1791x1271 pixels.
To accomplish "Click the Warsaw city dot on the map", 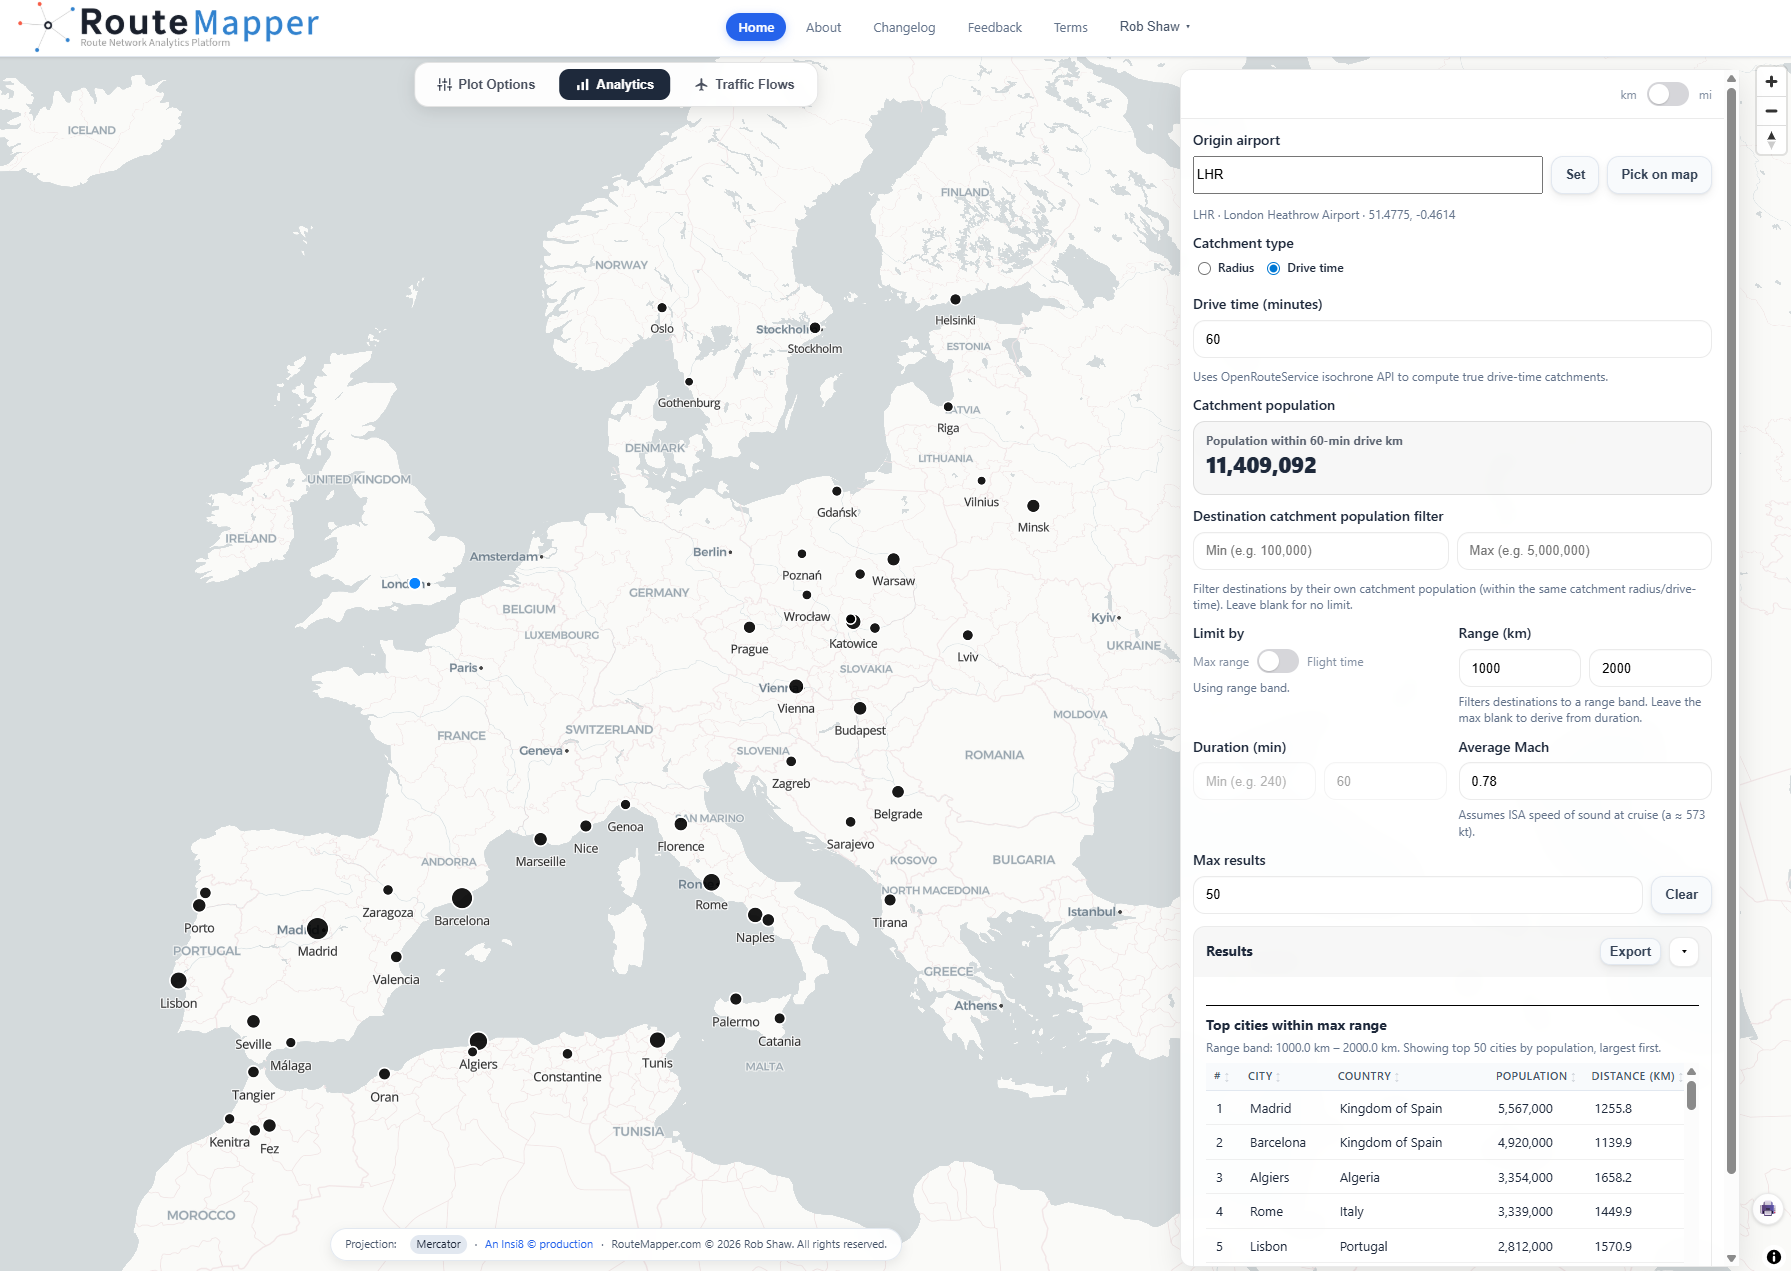I will coord(893,559).
